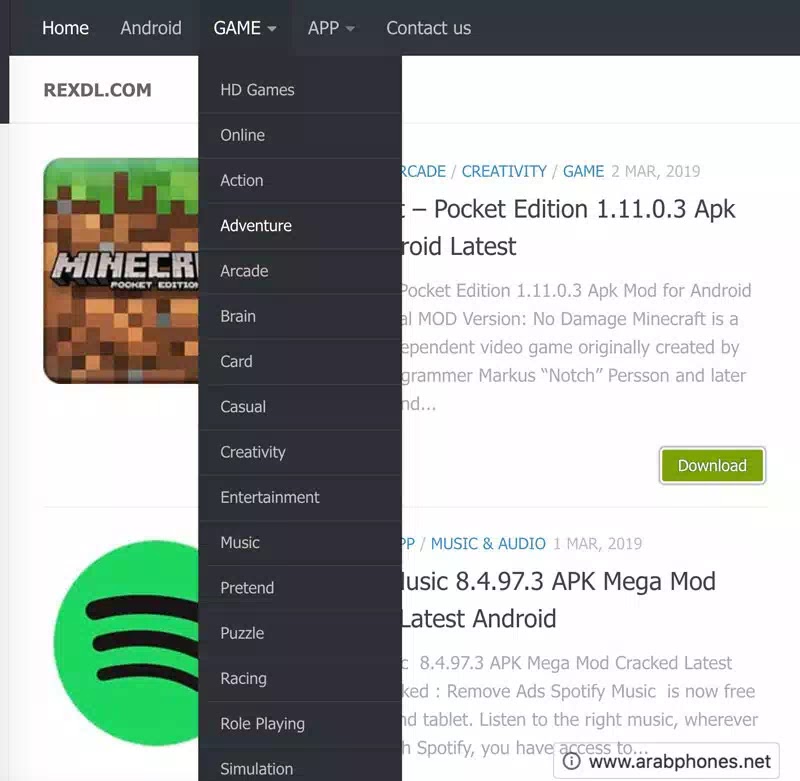Screen dimensions: 800x781
Task: Open the Home menu item
Action: tap(65, 28)
